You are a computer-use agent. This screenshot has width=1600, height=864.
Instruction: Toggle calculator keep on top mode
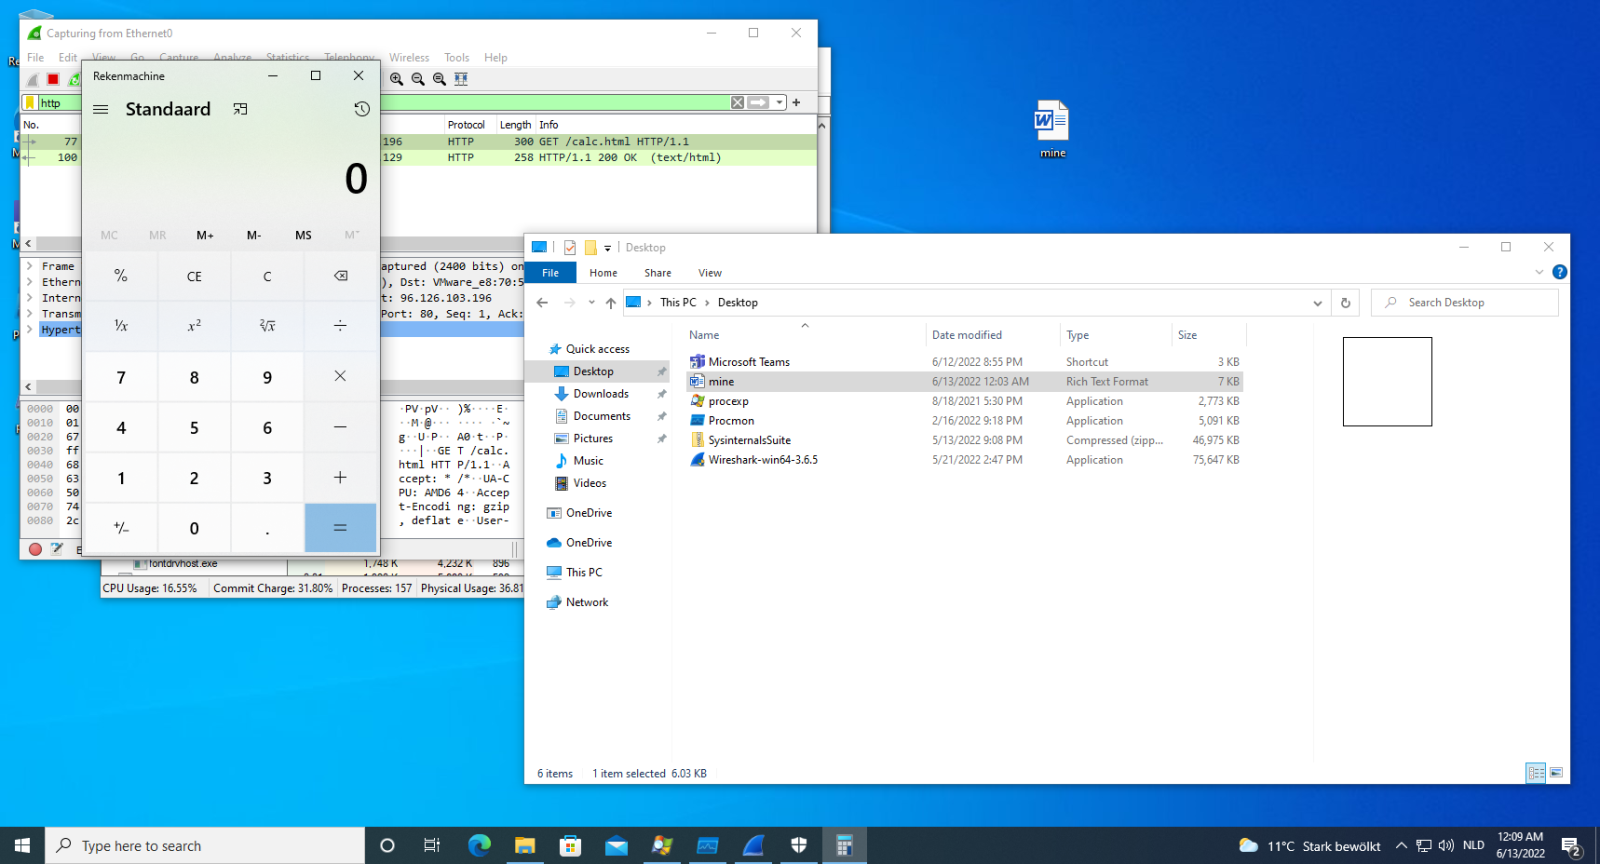point(240,109)
